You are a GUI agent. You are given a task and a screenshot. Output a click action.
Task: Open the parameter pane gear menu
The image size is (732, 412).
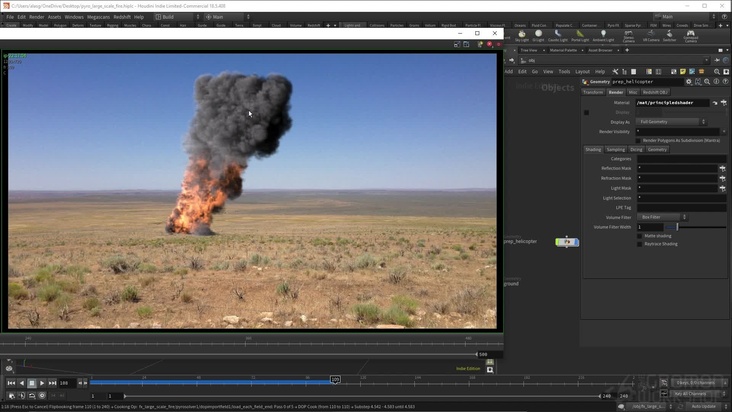coord(689,82)
